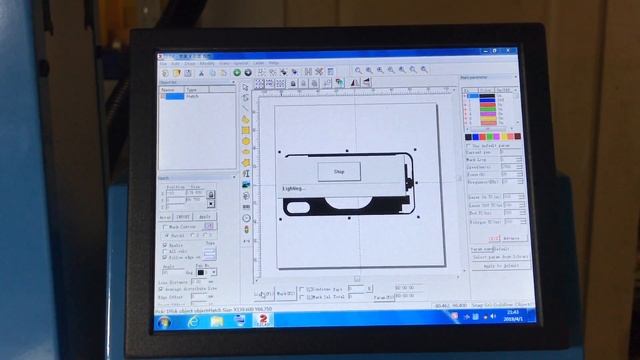The height and width of the screenshot is (360, 640).
Task: Open the File menu
Action: pyautogui.click(x=163, y=64)
